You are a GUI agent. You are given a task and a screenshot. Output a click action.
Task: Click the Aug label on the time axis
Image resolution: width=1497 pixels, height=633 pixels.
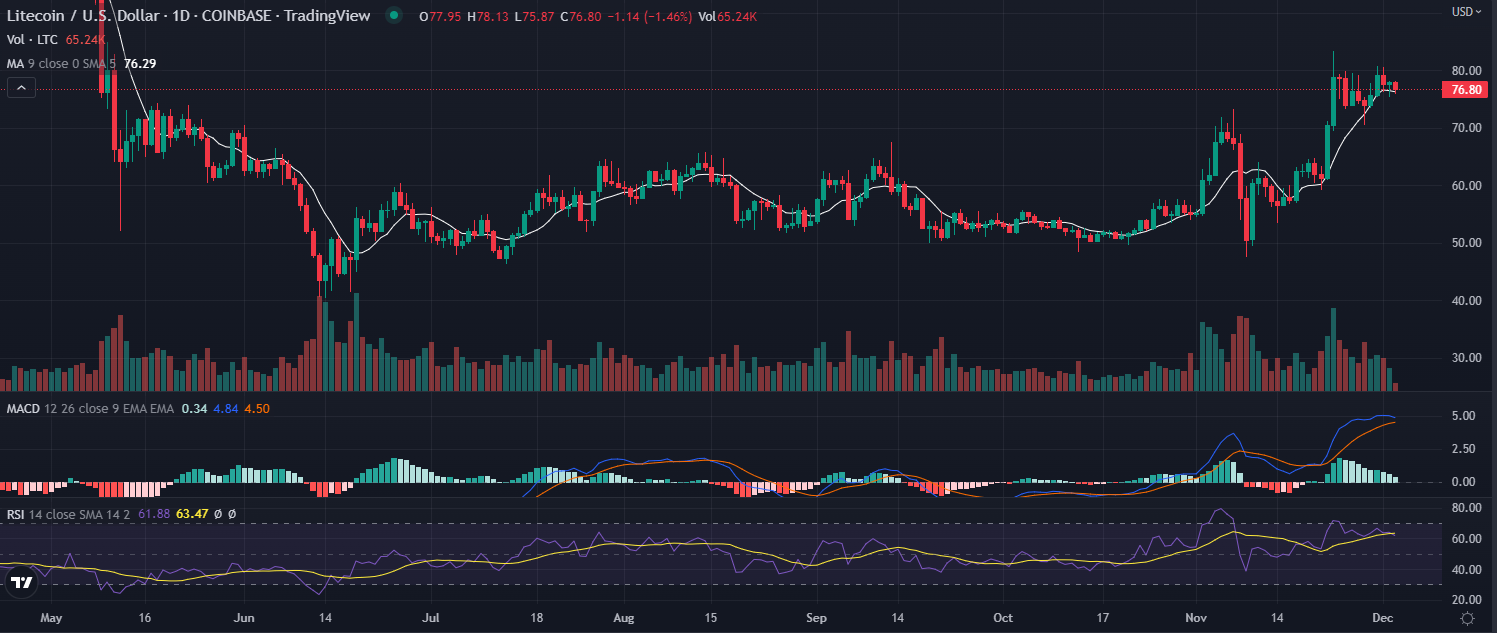(x=622, y=619)
